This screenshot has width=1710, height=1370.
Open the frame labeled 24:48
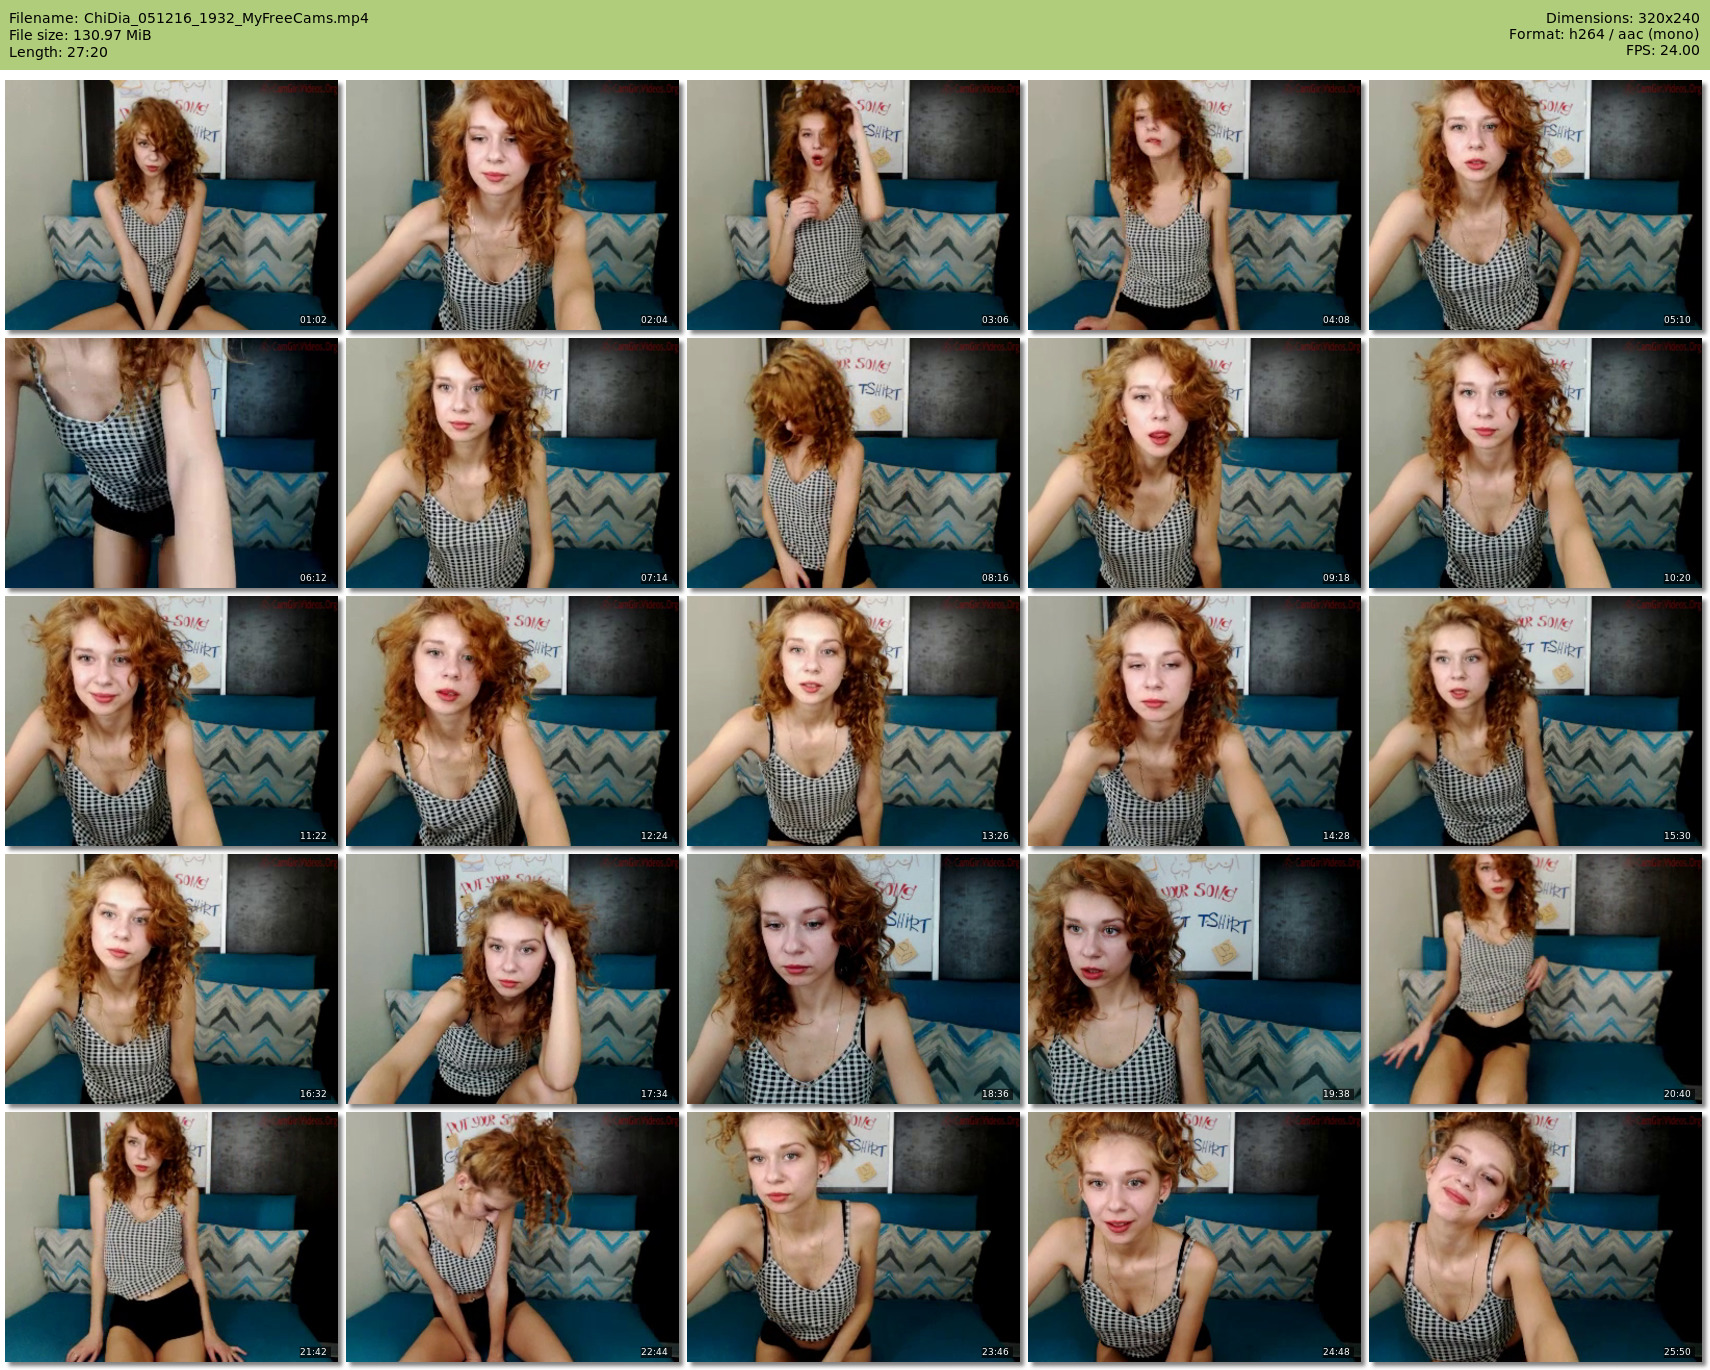1195,1237
